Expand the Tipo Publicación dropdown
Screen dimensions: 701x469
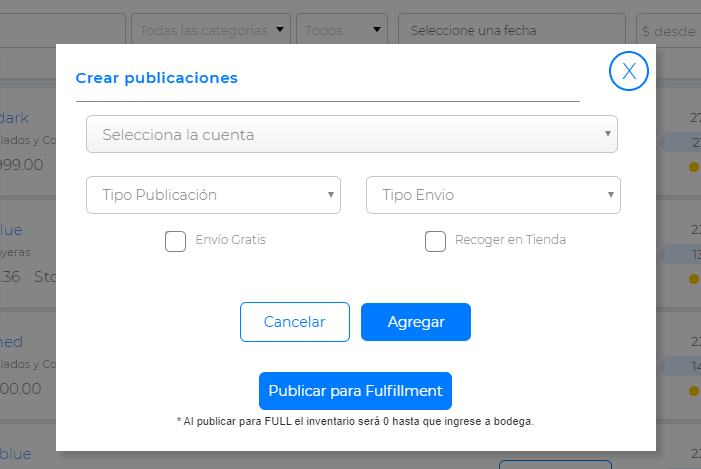213,195
